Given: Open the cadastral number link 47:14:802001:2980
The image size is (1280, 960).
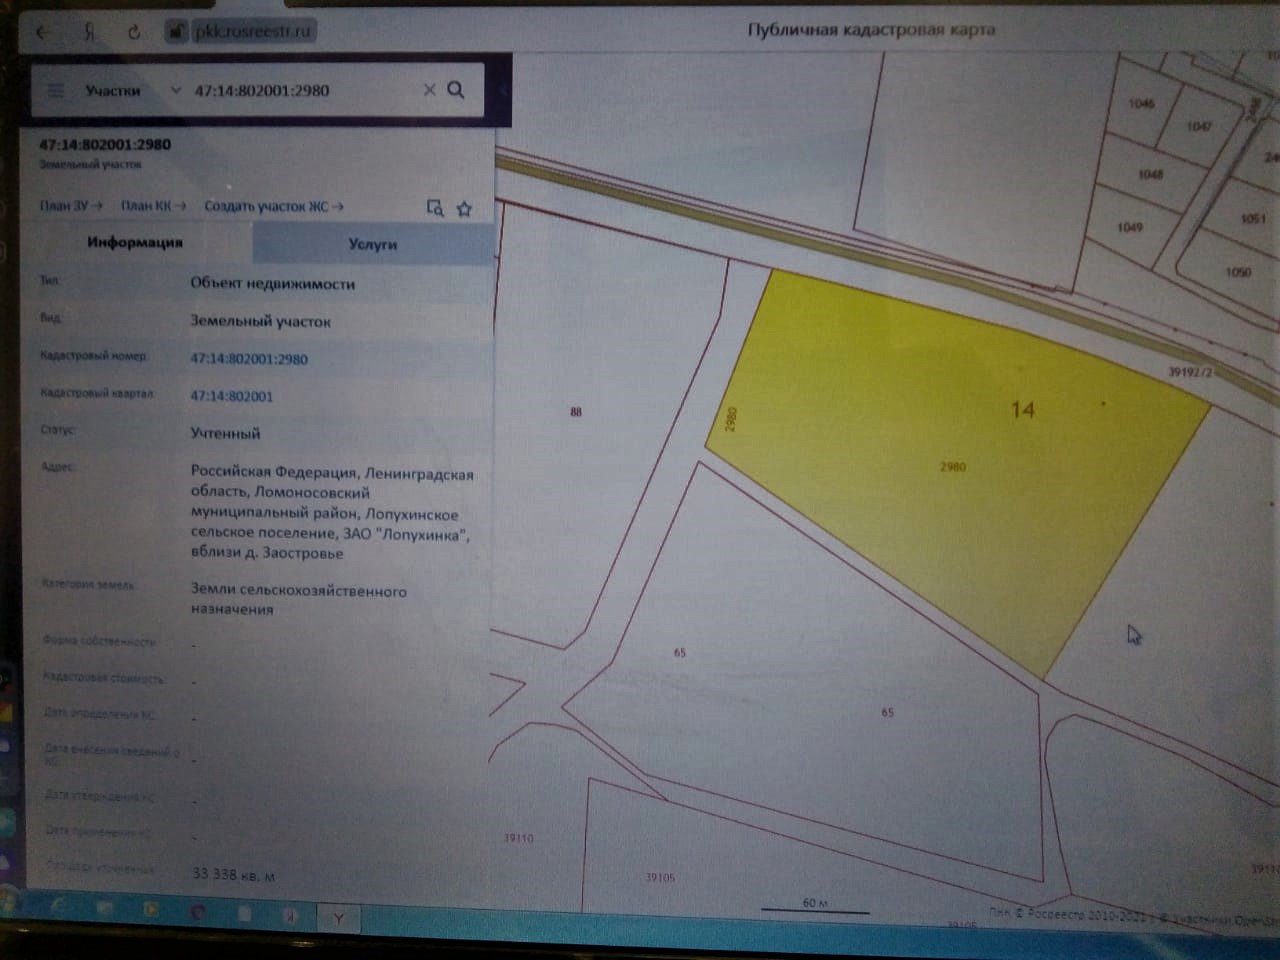Looking at the screenshot, I should point(249,359).
